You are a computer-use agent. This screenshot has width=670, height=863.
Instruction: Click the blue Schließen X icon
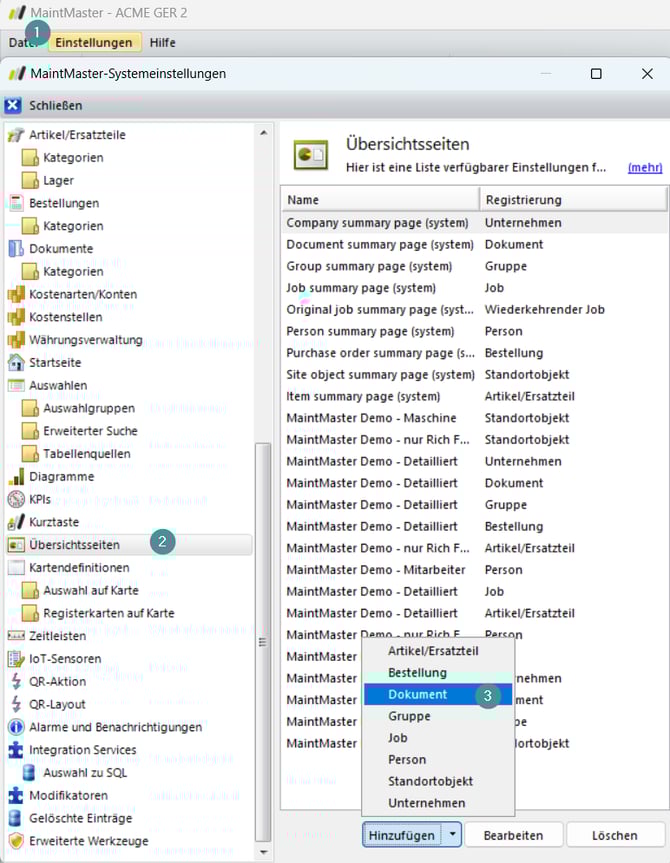point(13,105)
